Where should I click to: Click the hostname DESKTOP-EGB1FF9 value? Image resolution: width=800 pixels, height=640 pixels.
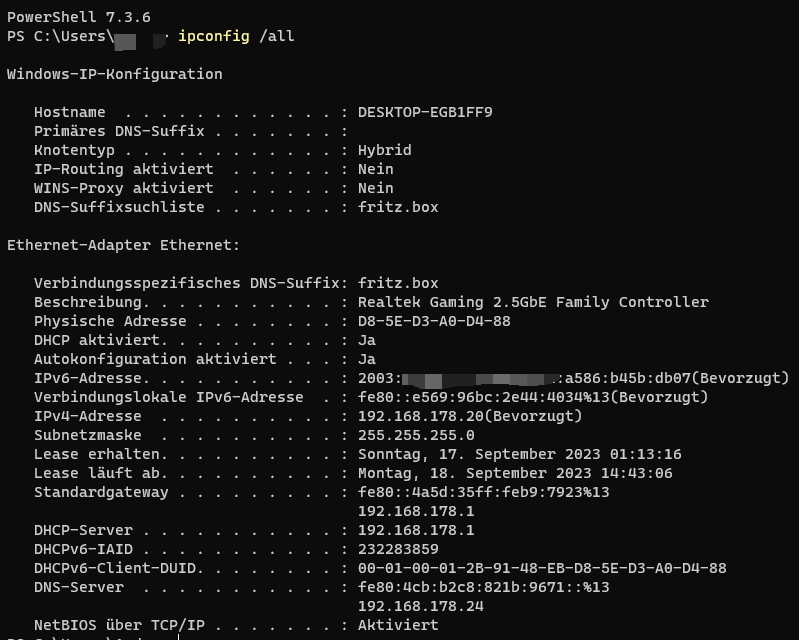pos(425,112)
